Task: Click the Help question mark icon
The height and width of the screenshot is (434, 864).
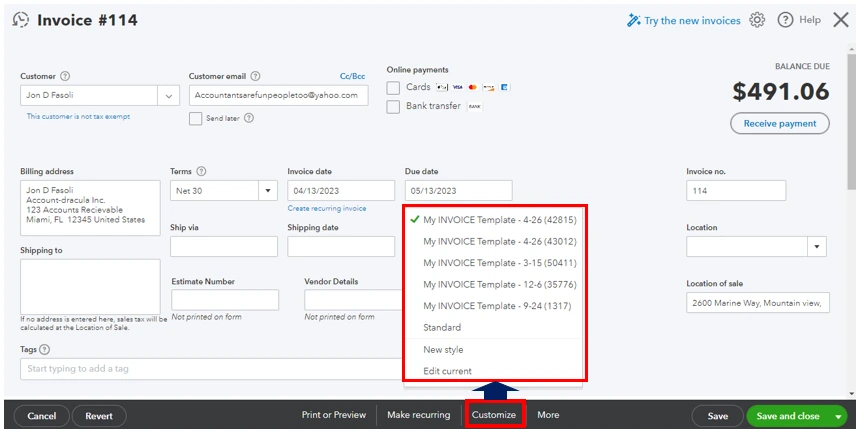Action: (785, 20)
